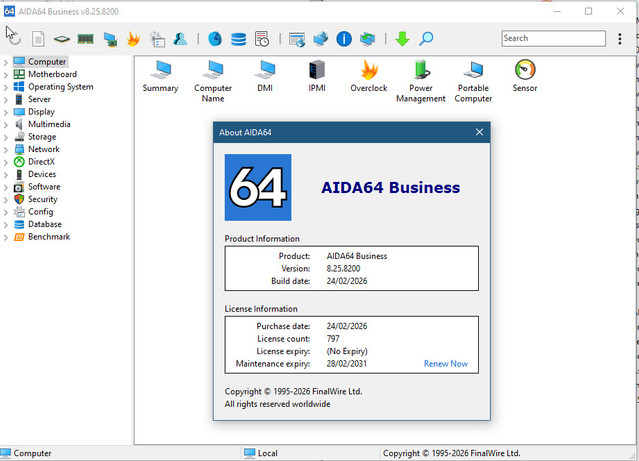Image resolution: width=639 pixels, height=461 pixels.
Task: Click the blue database stack icon
Action: click(x=238, y=39)
